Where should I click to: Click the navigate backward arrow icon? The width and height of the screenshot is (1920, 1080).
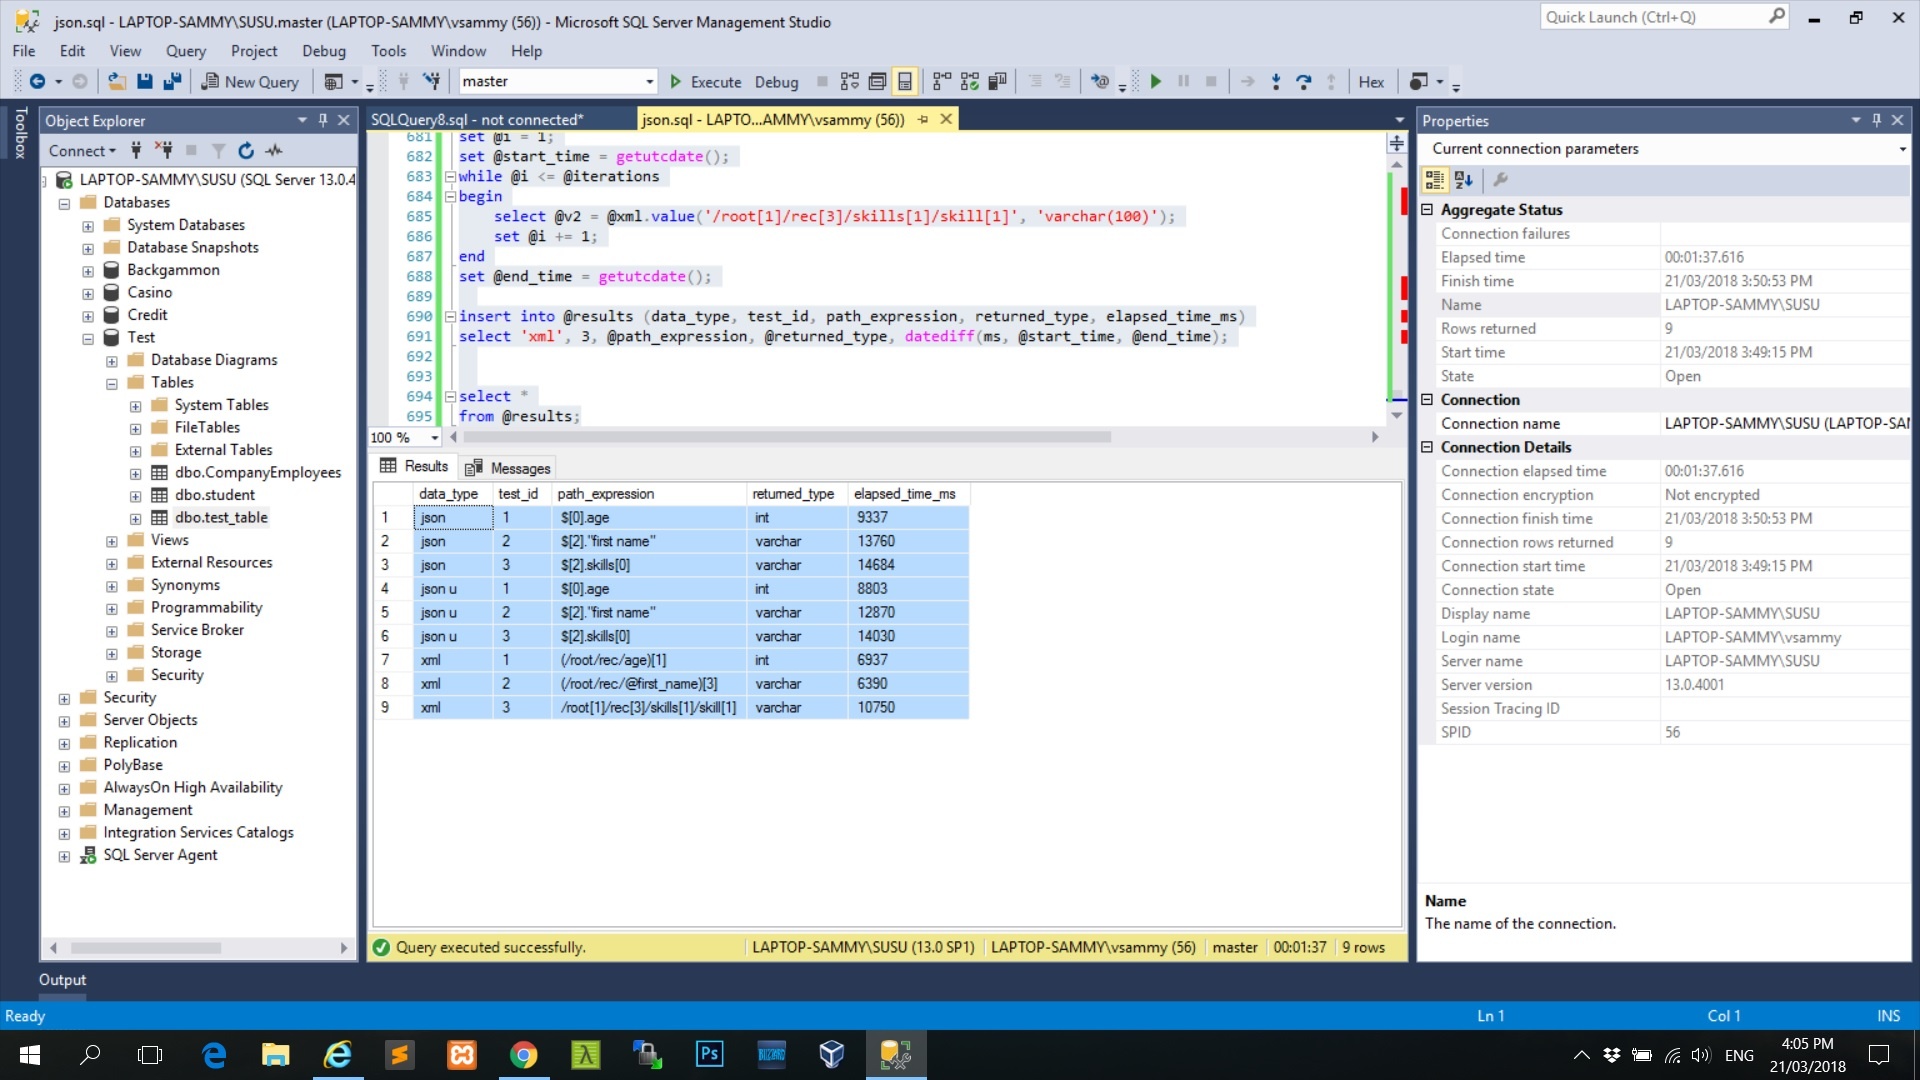click(37, 82)
